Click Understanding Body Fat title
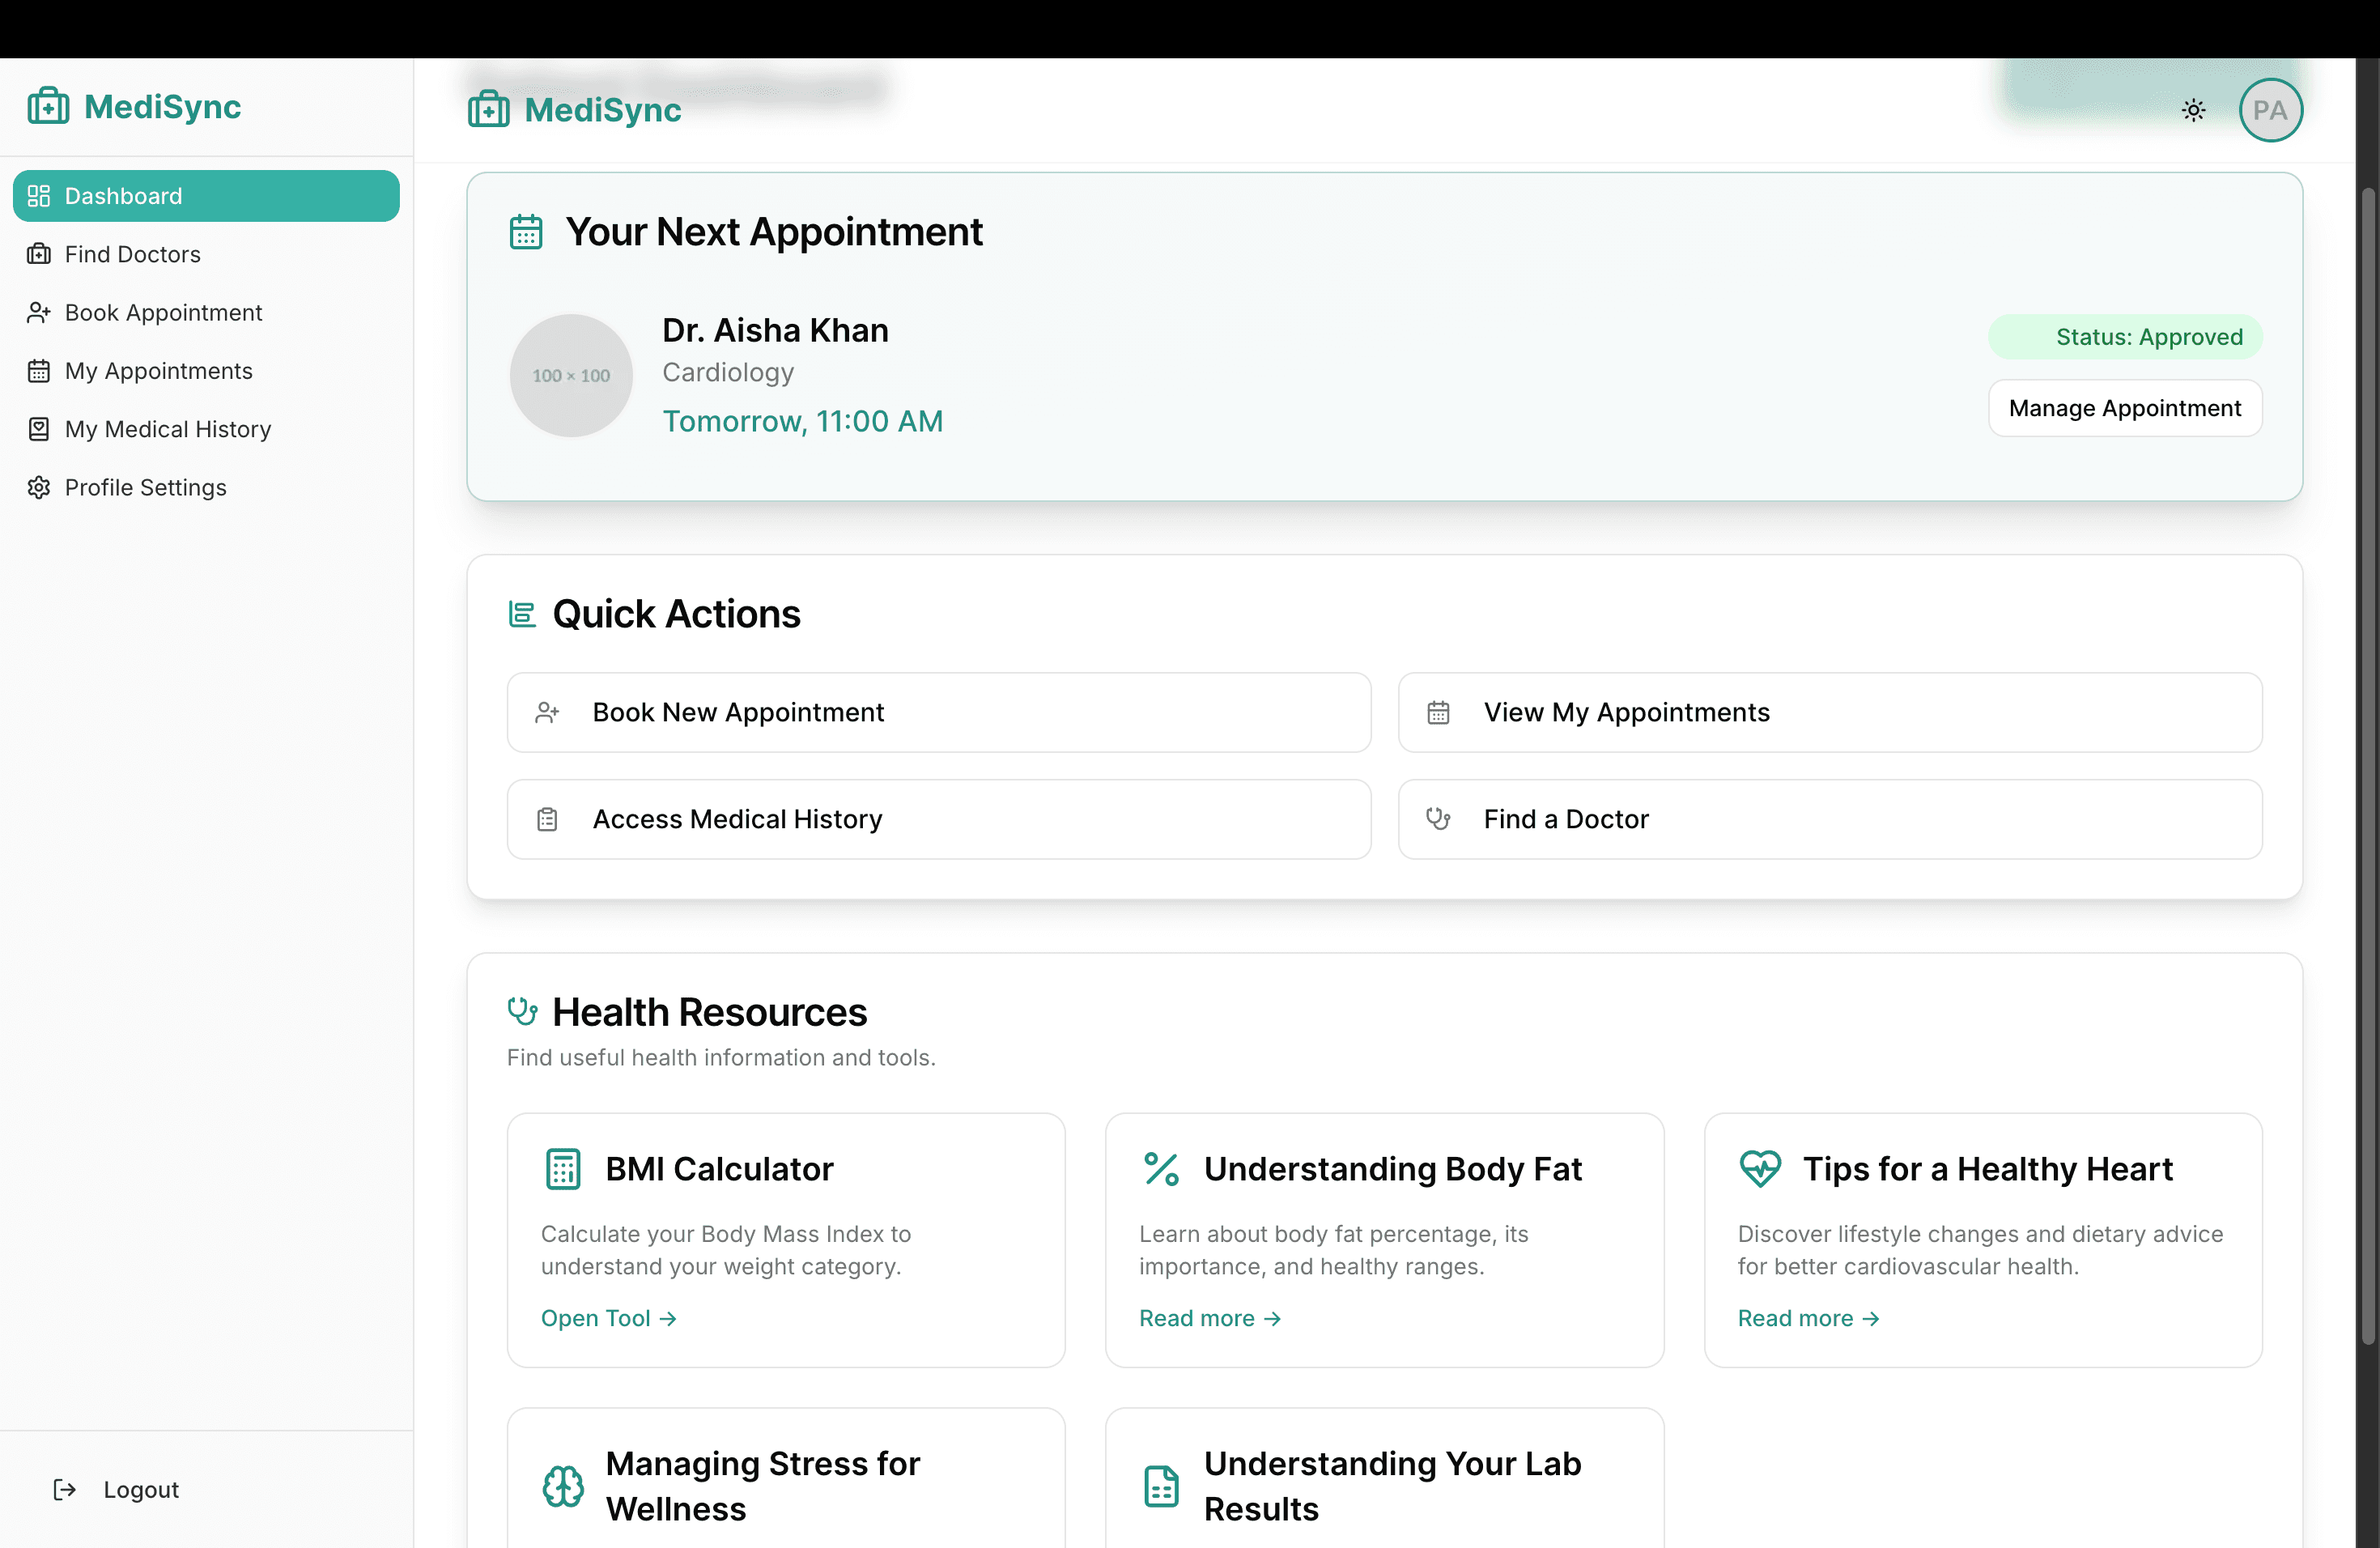The image size is (2380, 1548). (x=1393, y=1169)
